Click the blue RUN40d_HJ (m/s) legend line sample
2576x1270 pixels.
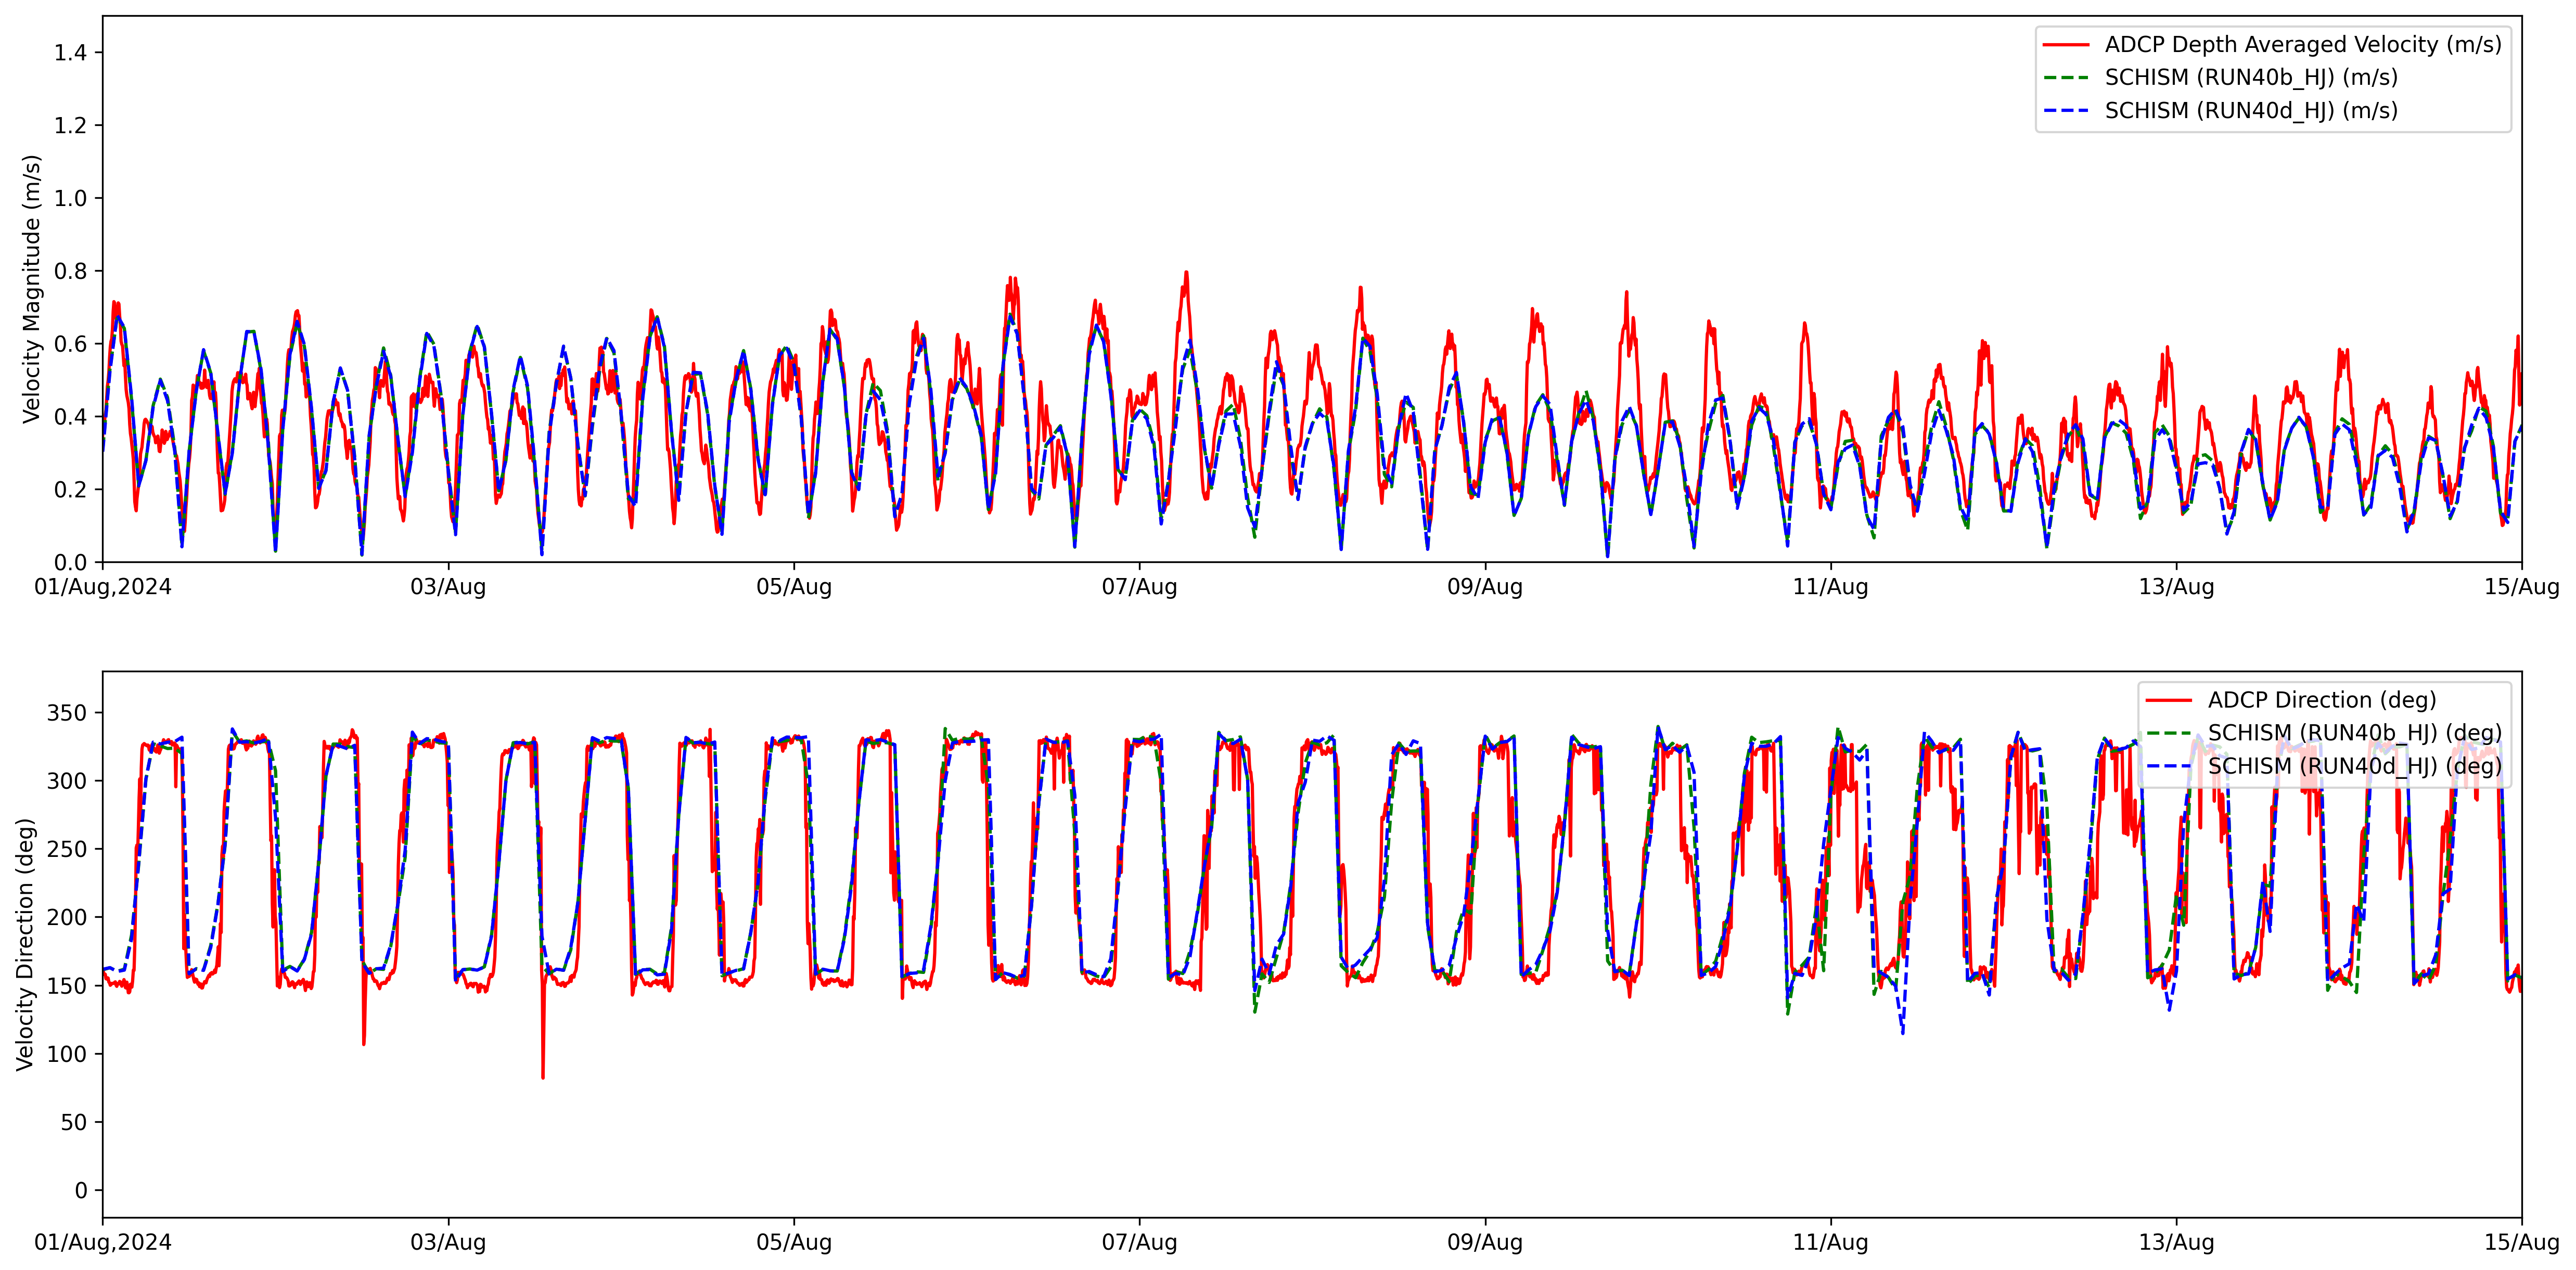coord(2066,111)
